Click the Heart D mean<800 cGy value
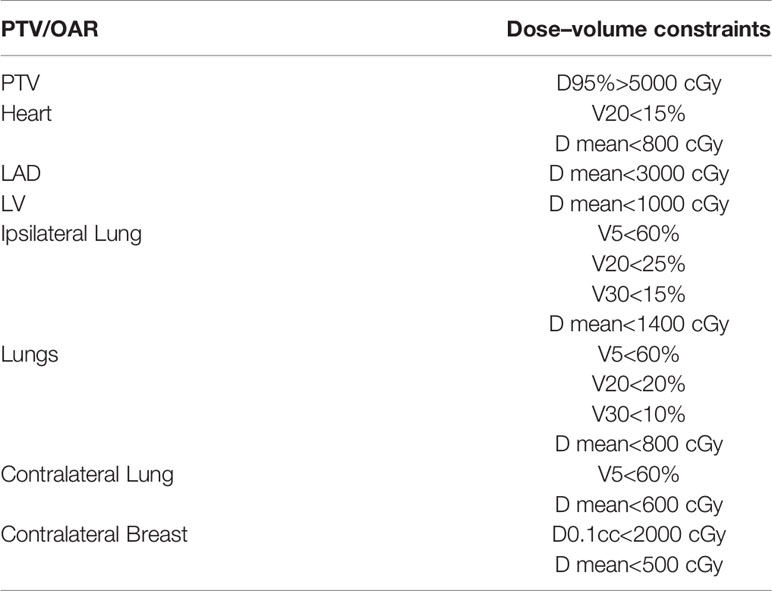Screen dimensions: 772x591 coord(639,144)
